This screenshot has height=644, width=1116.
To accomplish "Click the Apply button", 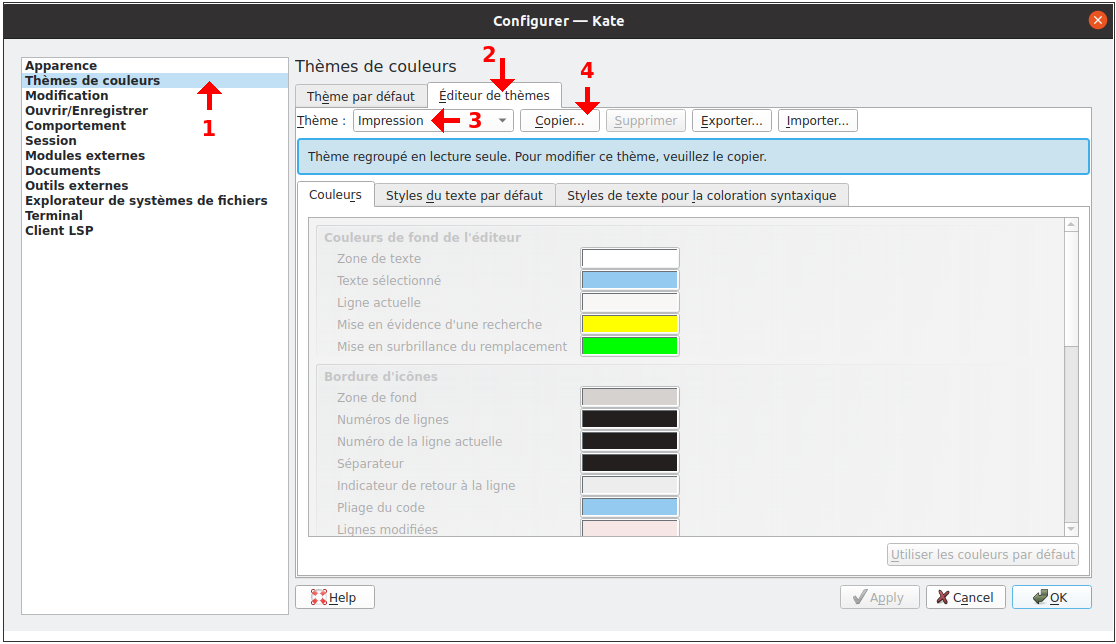I will click(x=880, y=597).
